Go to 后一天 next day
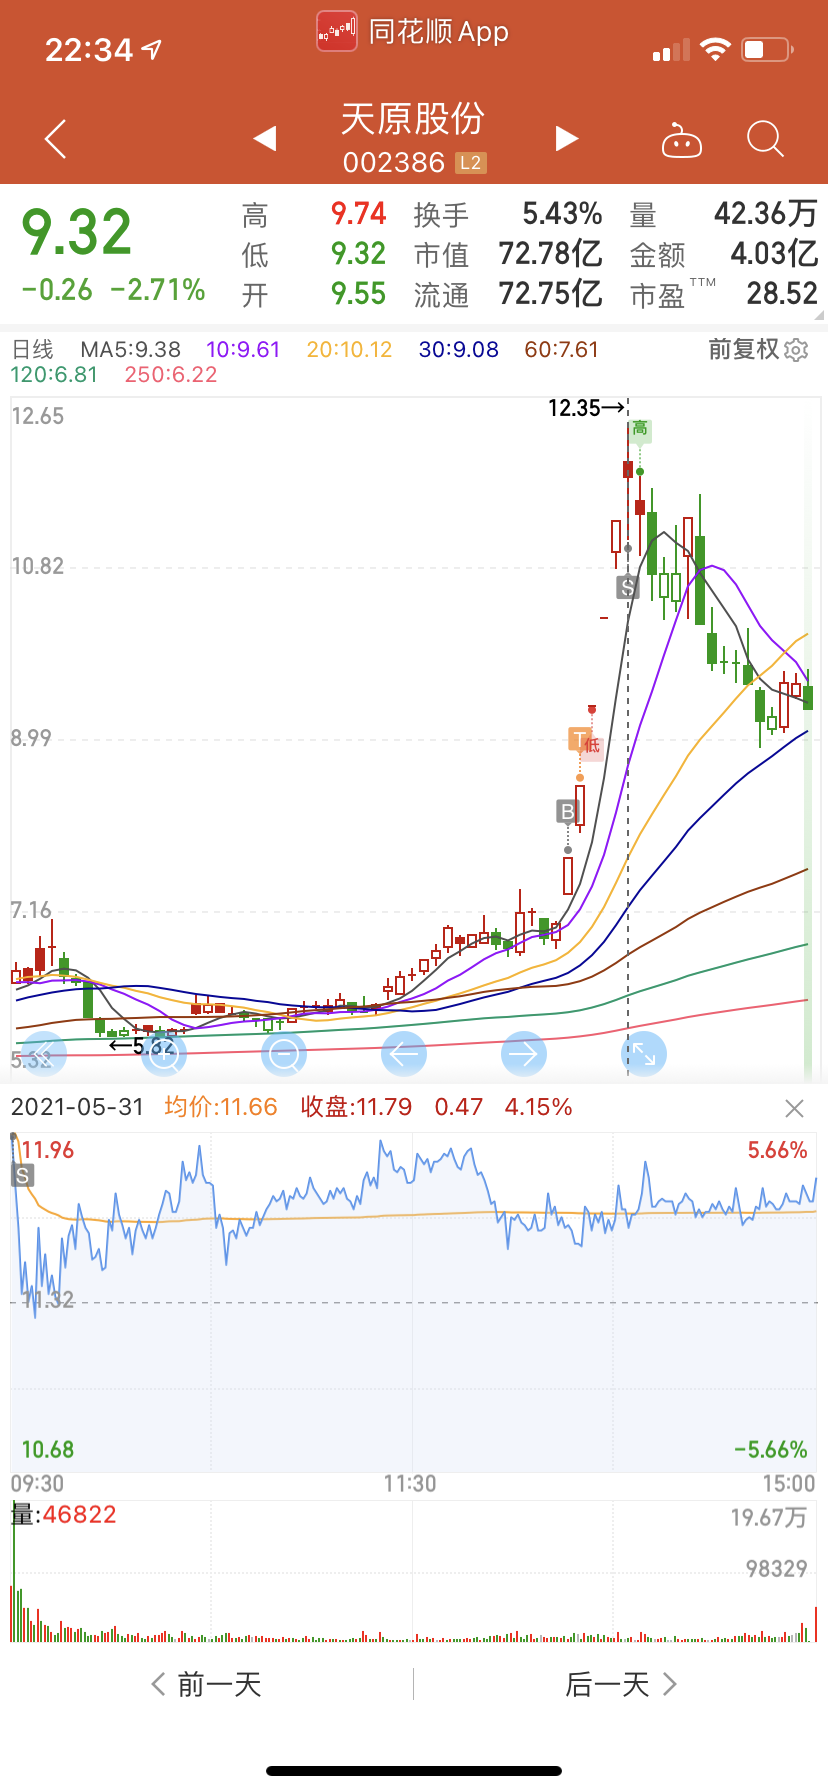 pyautogui.click(x=621, y=1685)
